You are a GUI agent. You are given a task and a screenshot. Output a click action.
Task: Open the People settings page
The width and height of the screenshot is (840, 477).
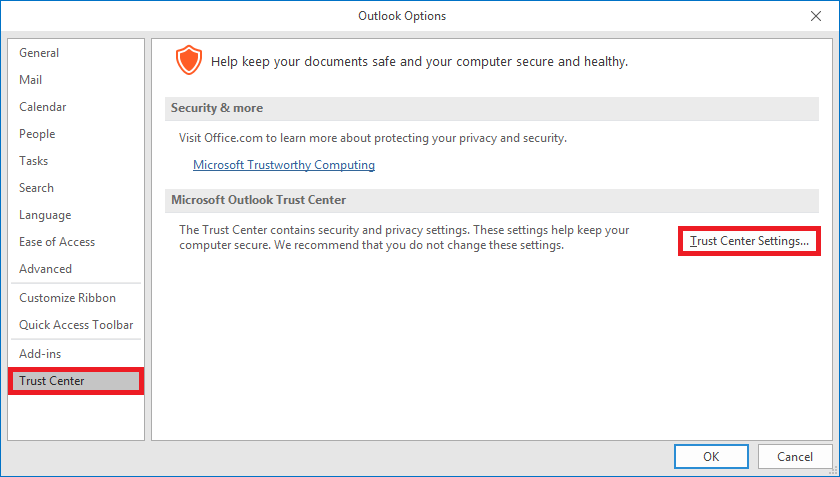tap(37, 134)
